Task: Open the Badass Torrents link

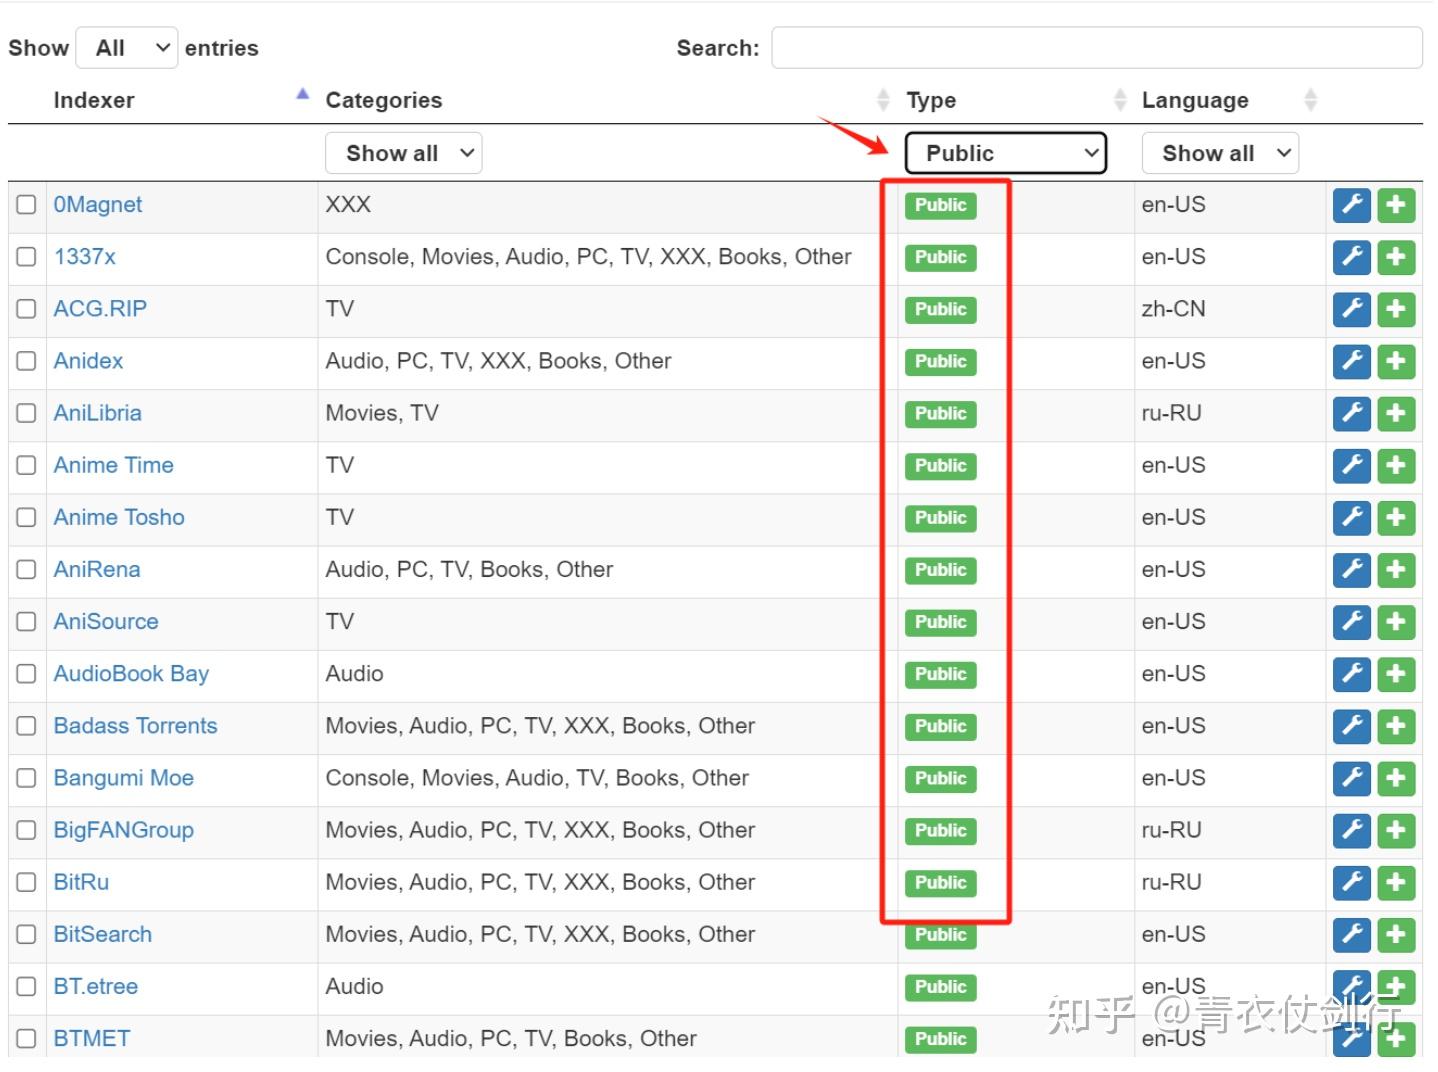Action: (x=136, y=726)
